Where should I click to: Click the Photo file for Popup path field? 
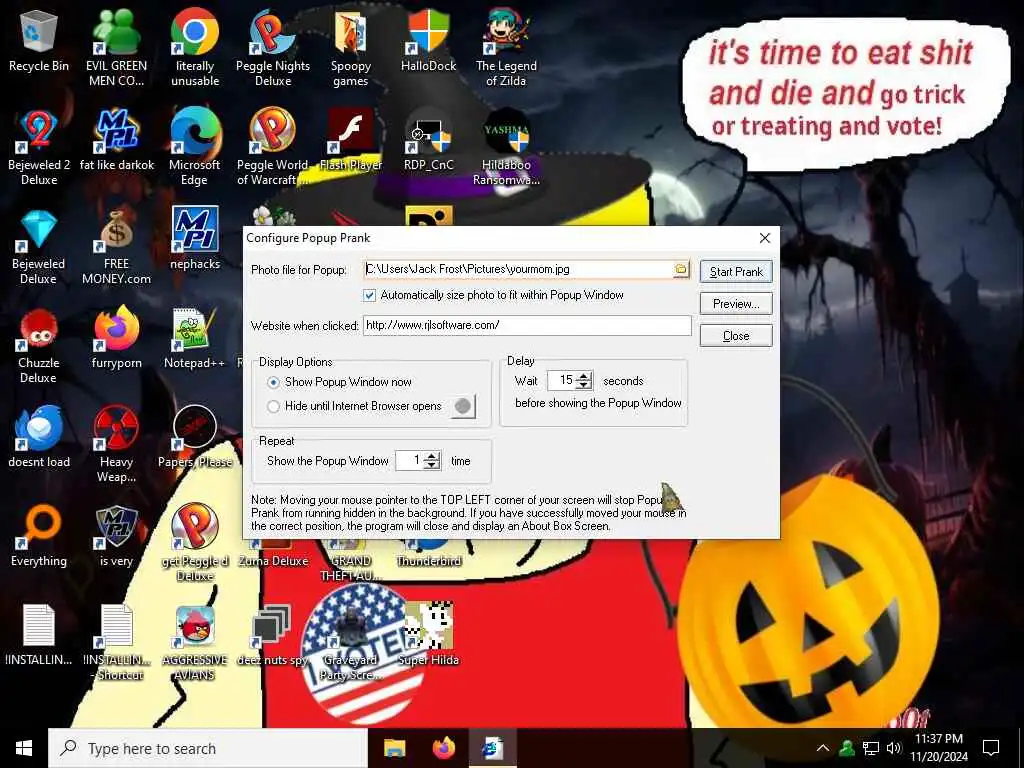pyautogui.click(x=519, y=269)
